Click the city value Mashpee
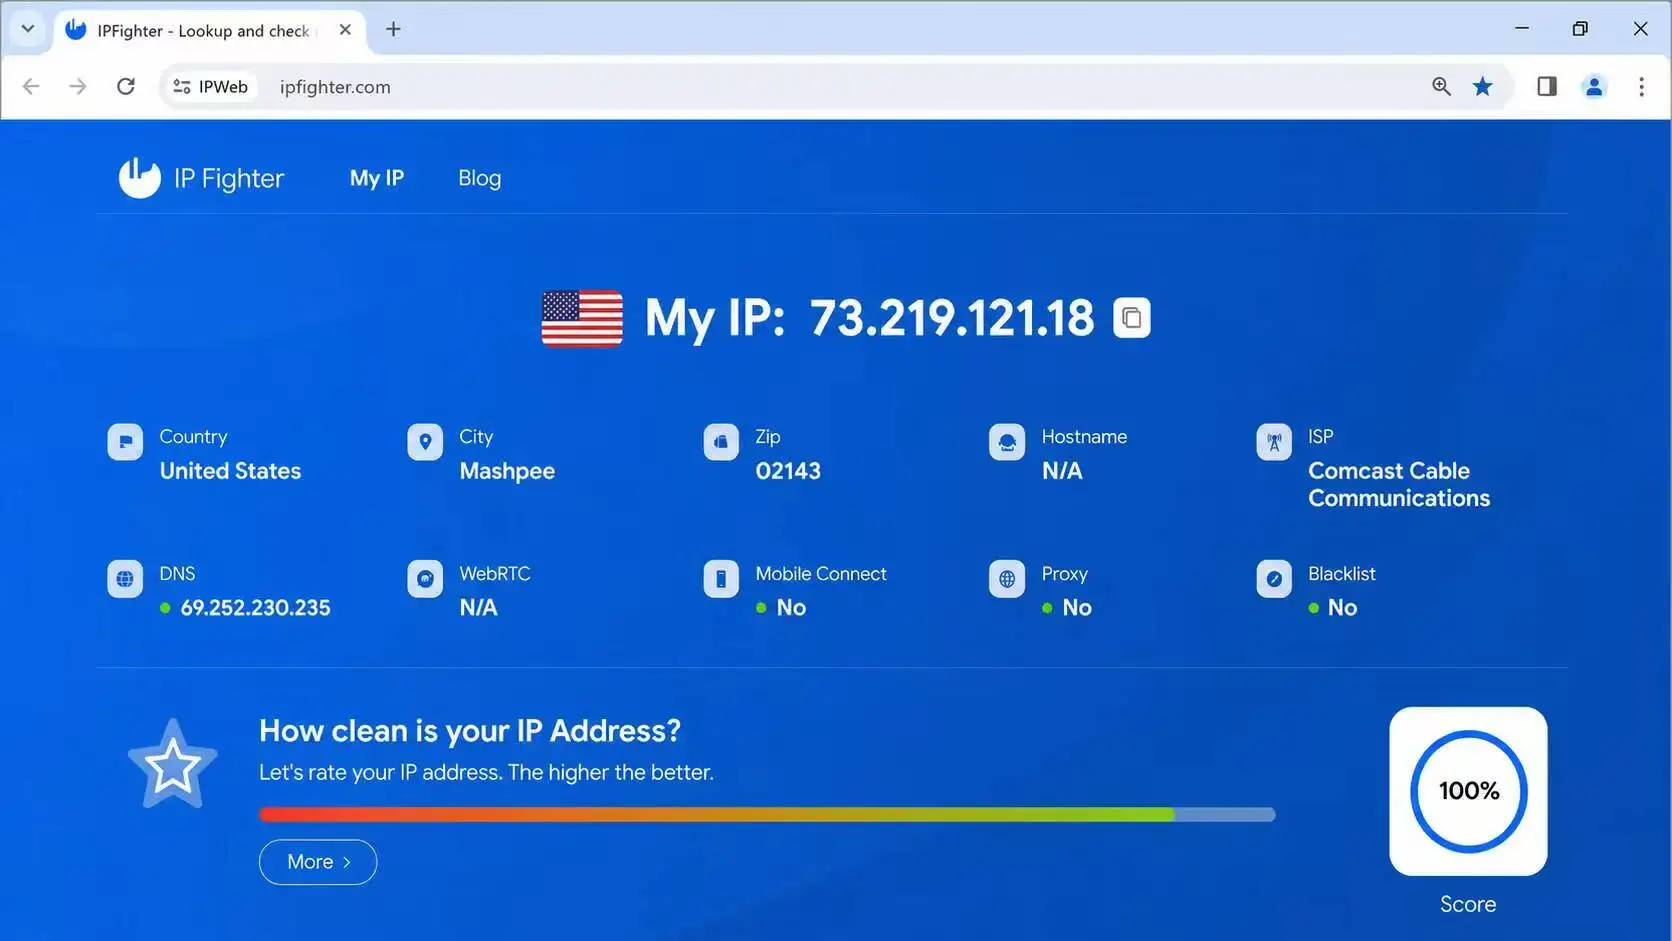Image resolution: width=1672 pixels, height=941 pixels. click(507, 471)
